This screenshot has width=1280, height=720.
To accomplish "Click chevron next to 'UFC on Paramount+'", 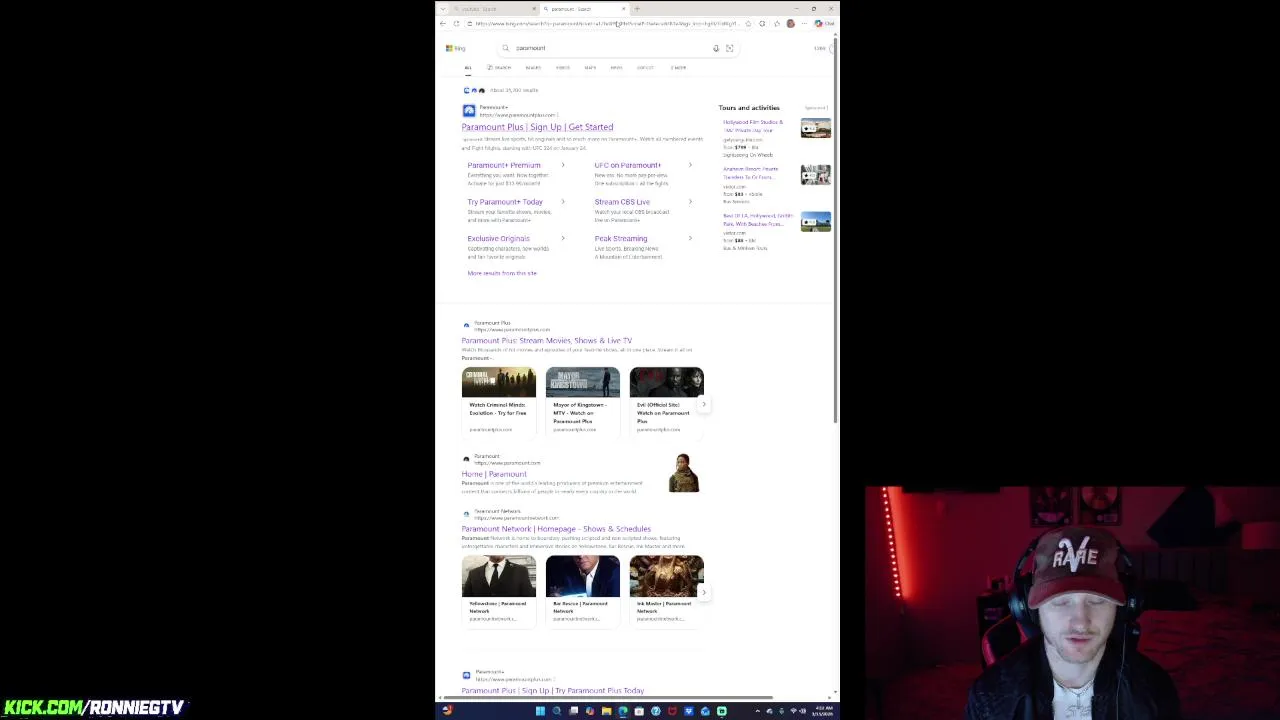I will pos(690,165).
